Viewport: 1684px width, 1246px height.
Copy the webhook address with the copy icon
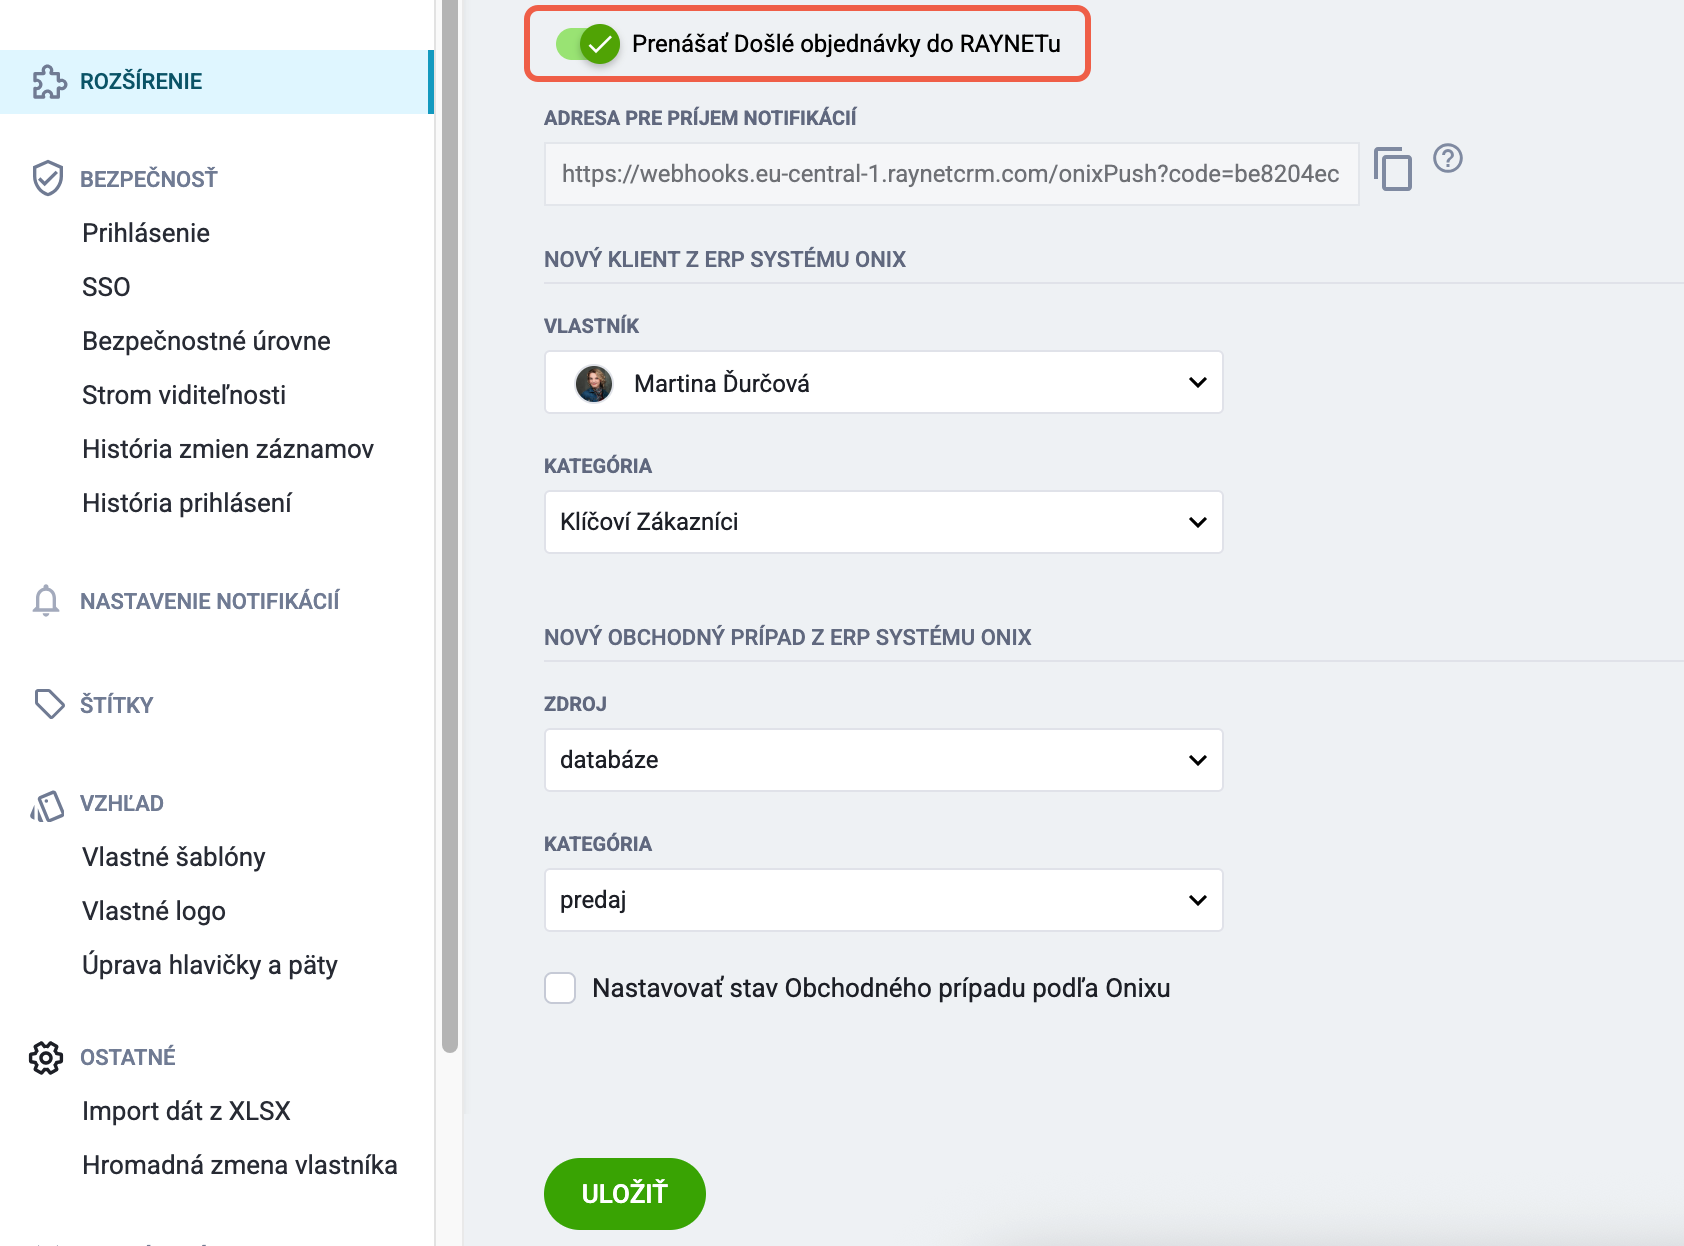click(1392, 168)
